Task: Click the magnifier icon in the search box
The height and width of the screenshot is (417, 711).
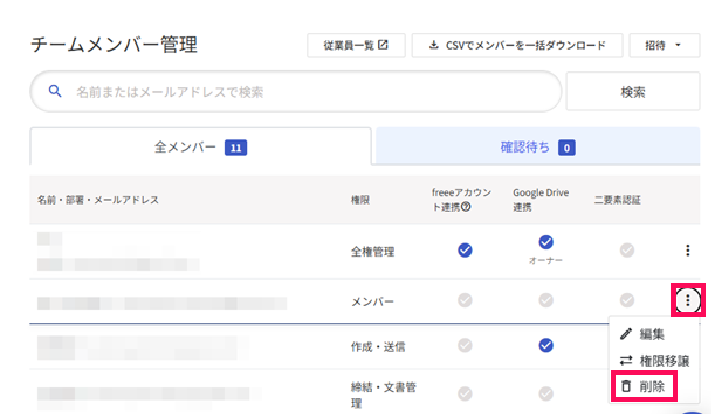Action: point(55,91)
